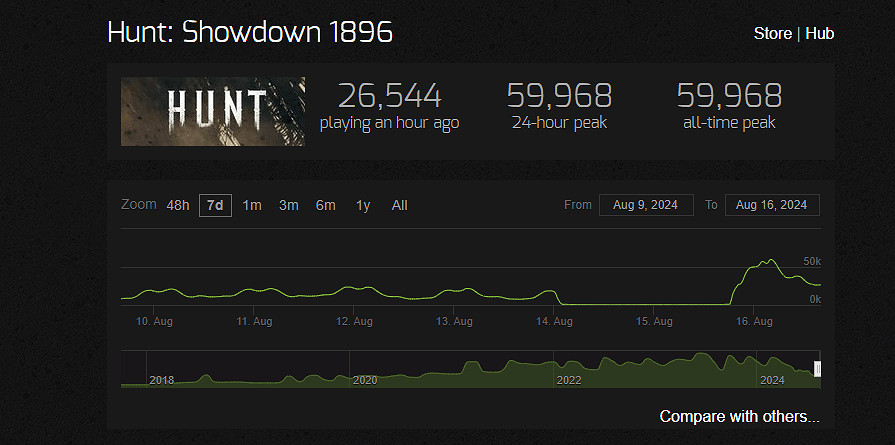Click the HUNT game banner image
895x445 pixels.
(213, 112)
